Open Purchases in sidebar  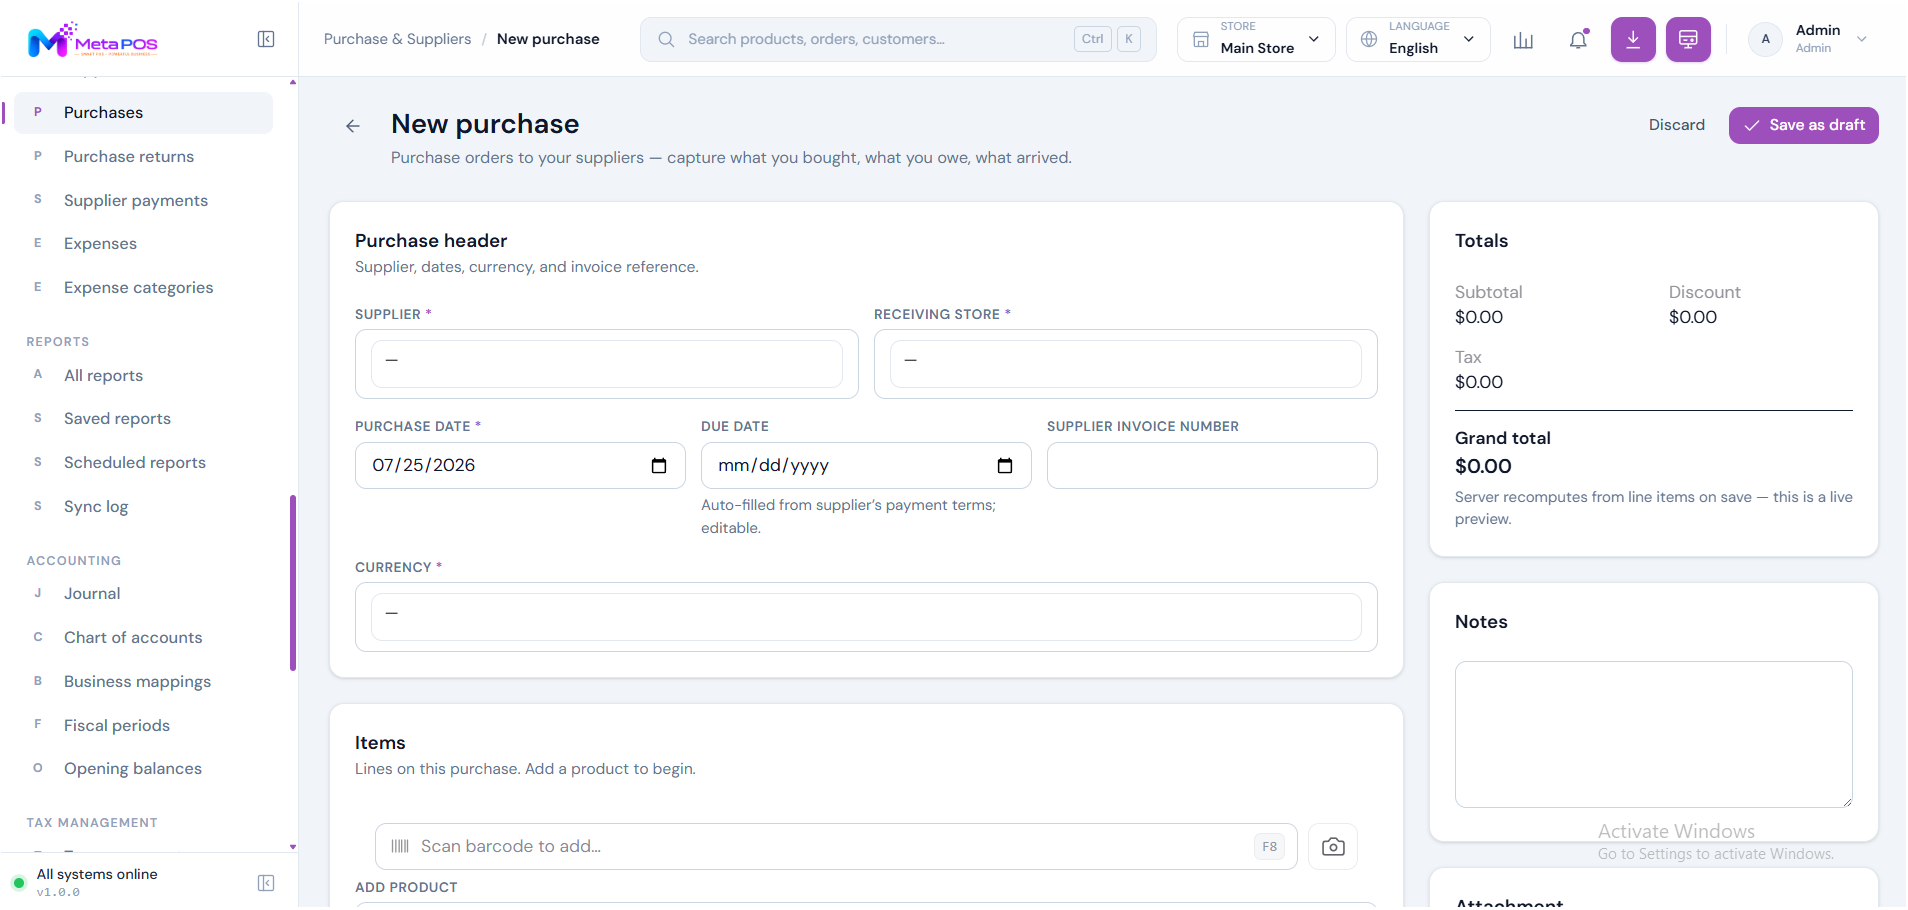point(143,113)
